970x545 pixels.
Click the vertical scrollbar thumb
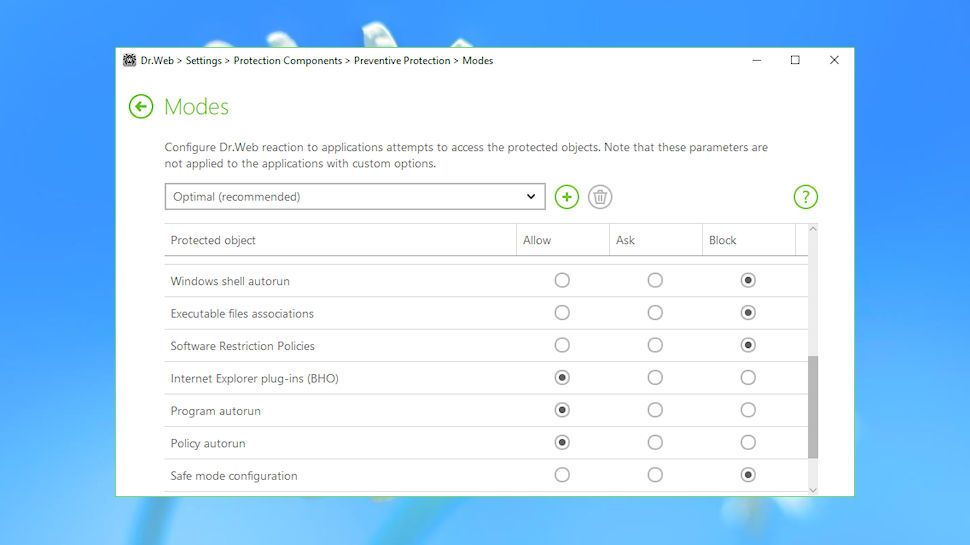point(813,407)
